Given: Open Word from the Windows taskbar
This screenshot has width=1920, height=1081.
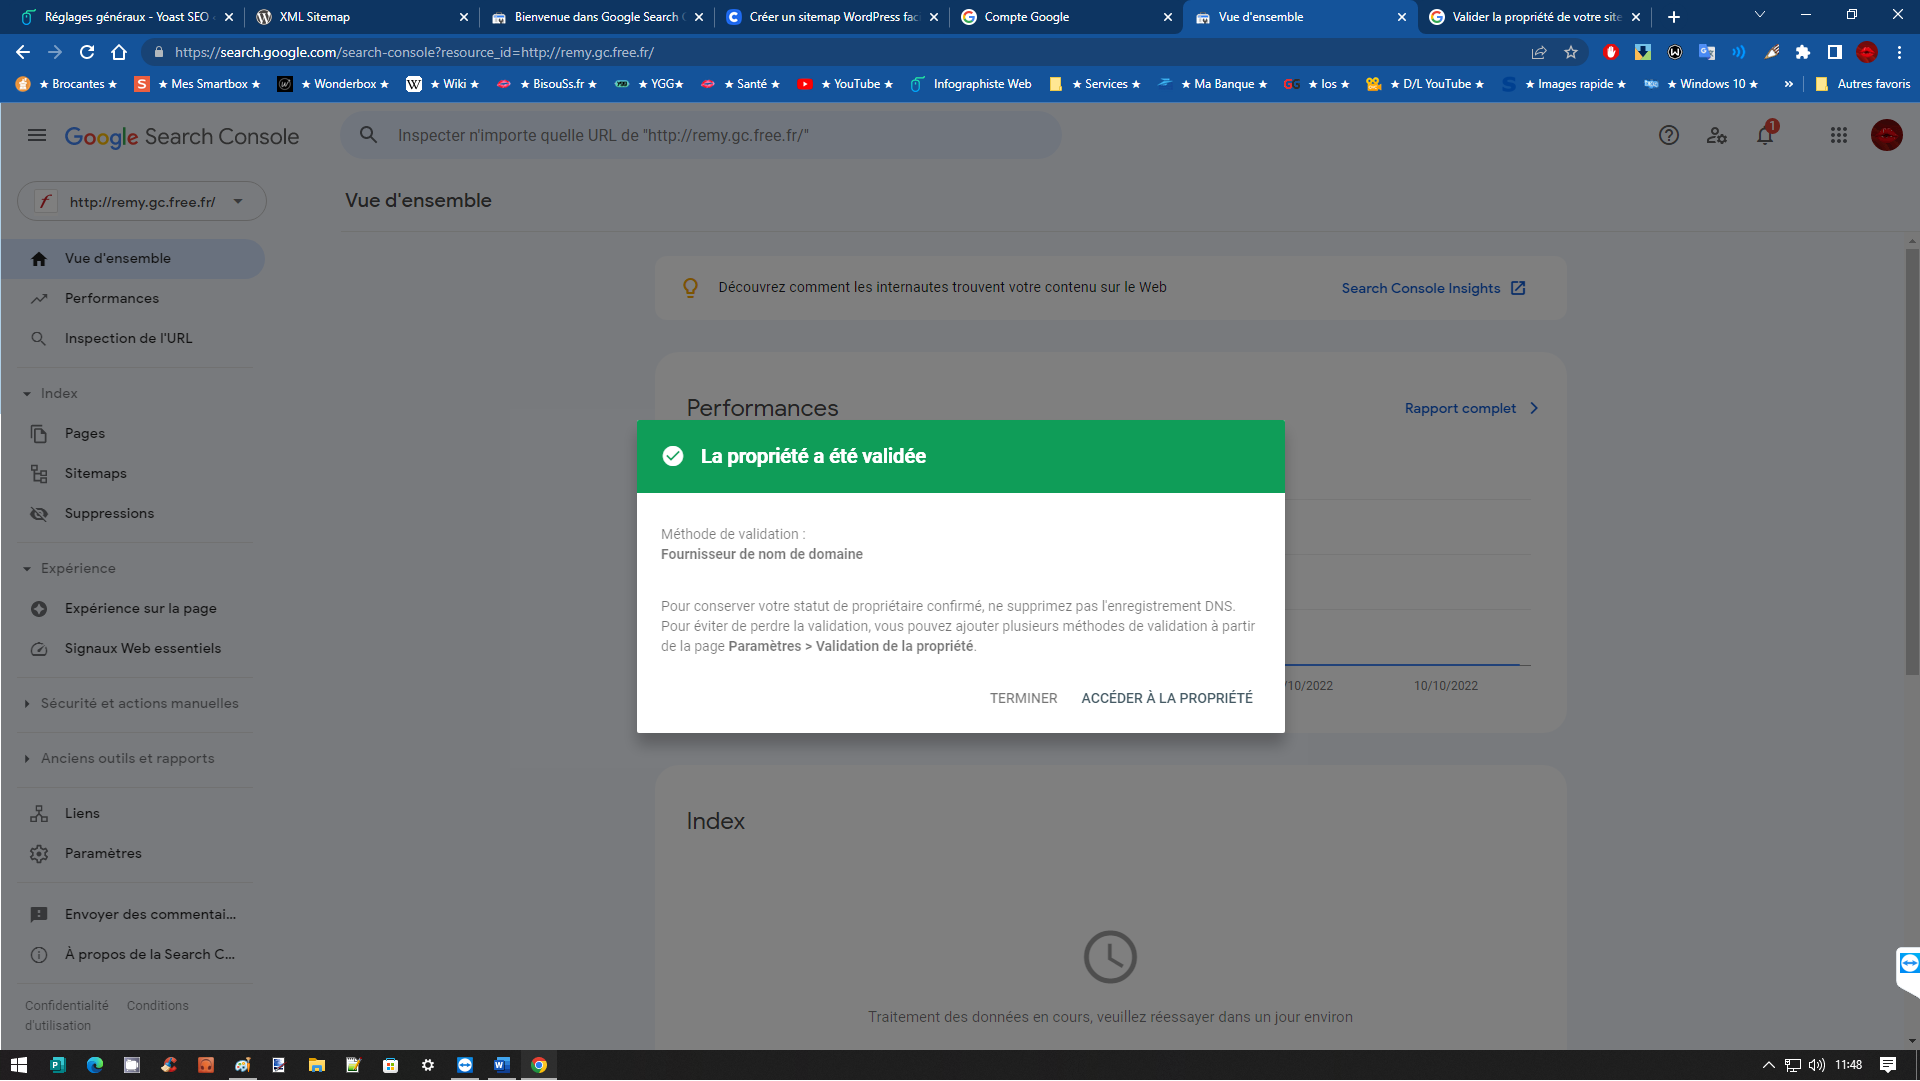Looking at the screenshot, I should (501, 1066).
